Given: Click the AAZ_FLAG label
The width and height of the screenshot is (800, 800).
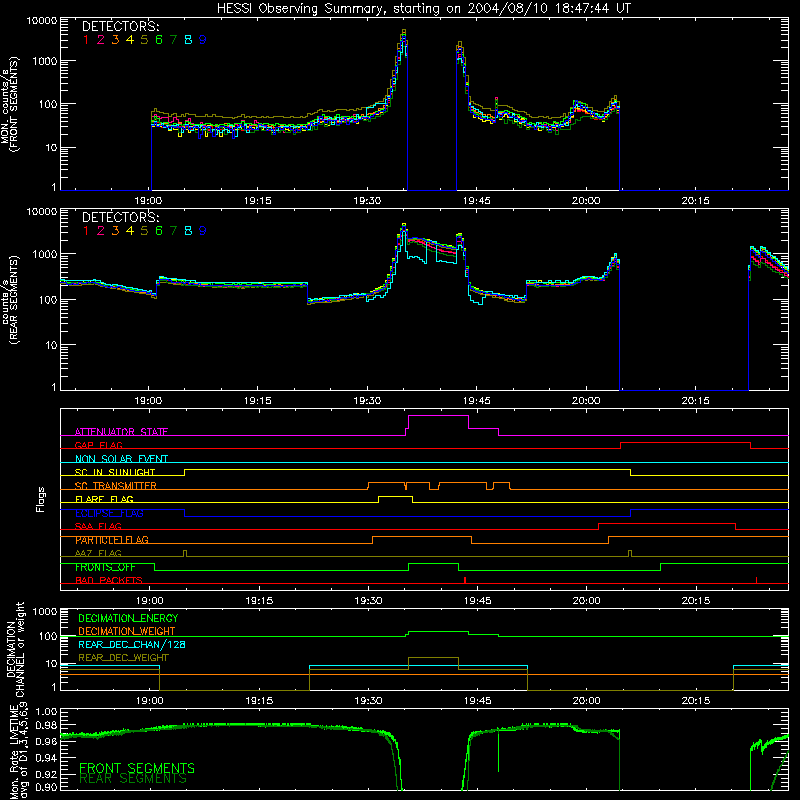Looking at the screenshot, I should (x=98, y=553).
